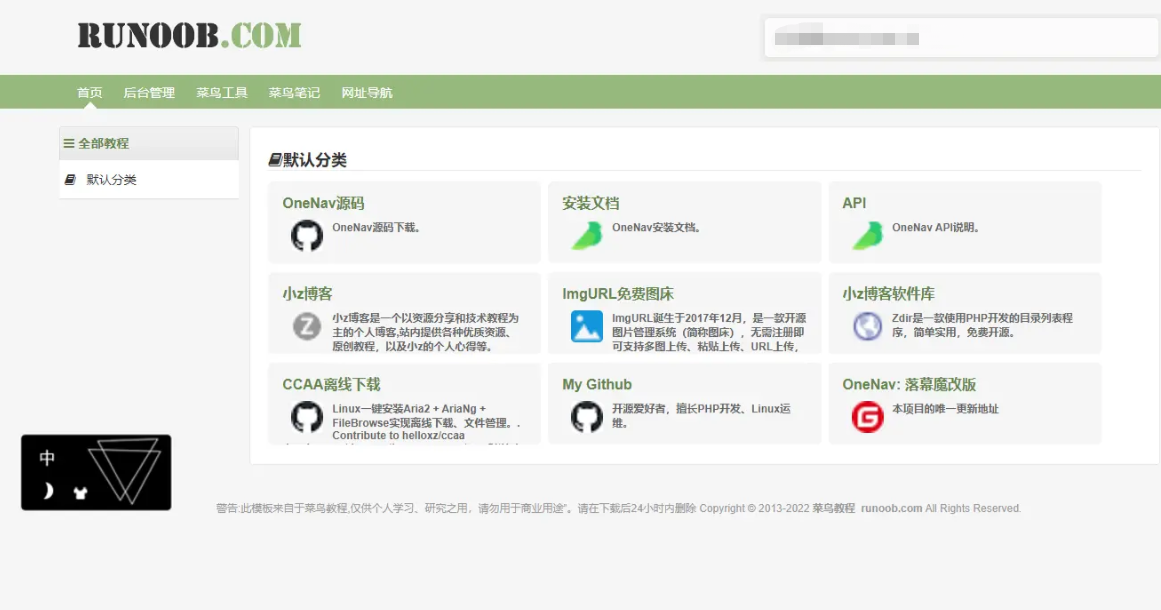This screenshot has height=610, width=1161.
Task: Click the text "OneNav API说明。"
Action: 935,227
